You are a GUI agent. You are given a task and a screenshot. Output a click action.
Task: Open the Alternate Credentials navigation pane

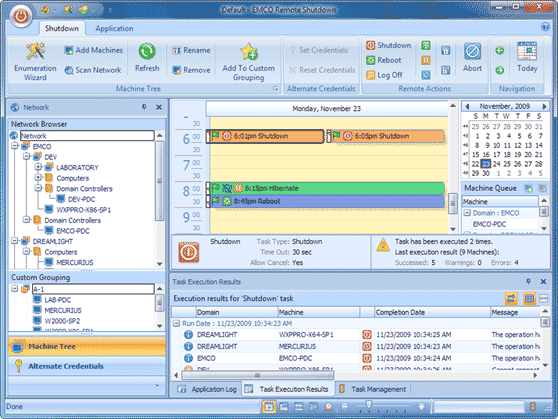tap(87, 366)
